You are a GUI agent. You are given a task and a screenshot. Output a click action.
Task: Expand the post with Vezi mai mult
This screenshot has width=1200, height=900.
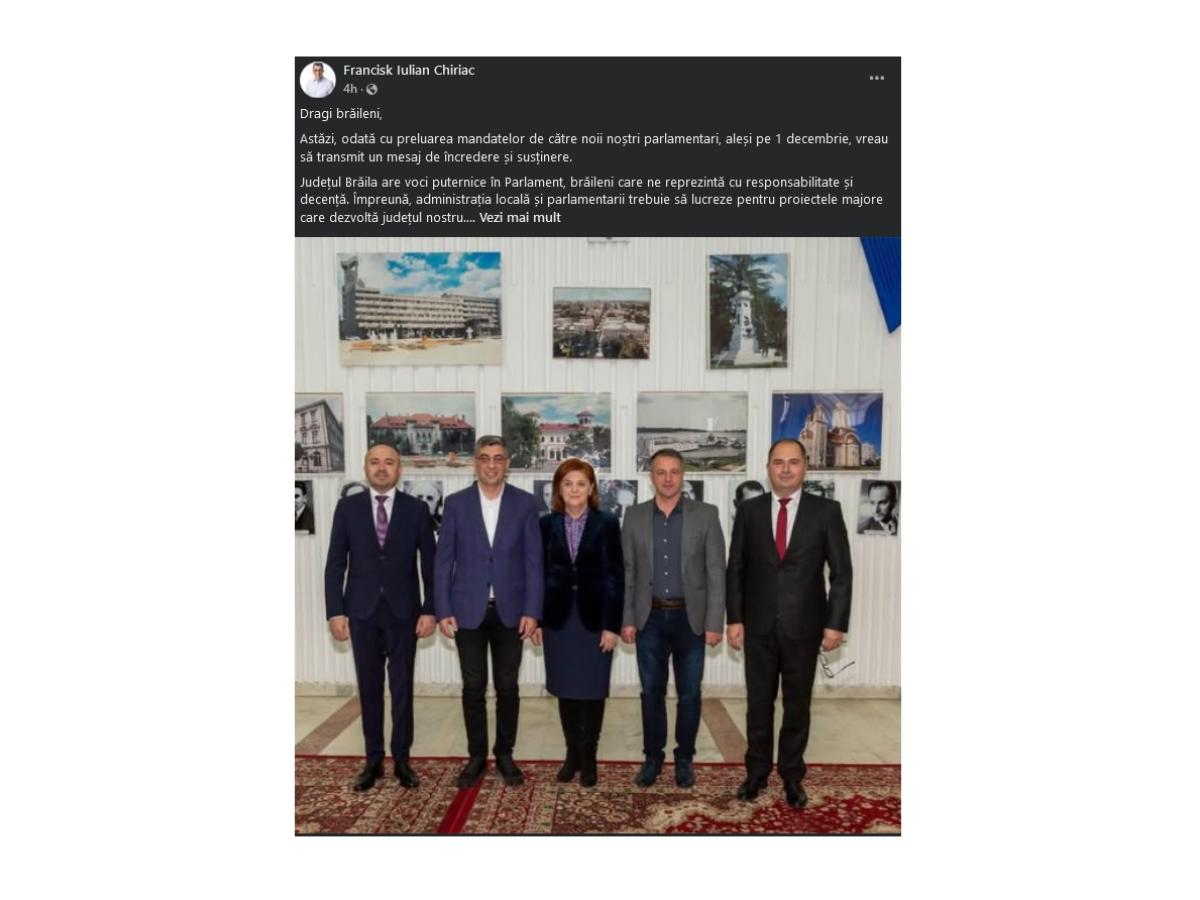click(x=520, y=218)
